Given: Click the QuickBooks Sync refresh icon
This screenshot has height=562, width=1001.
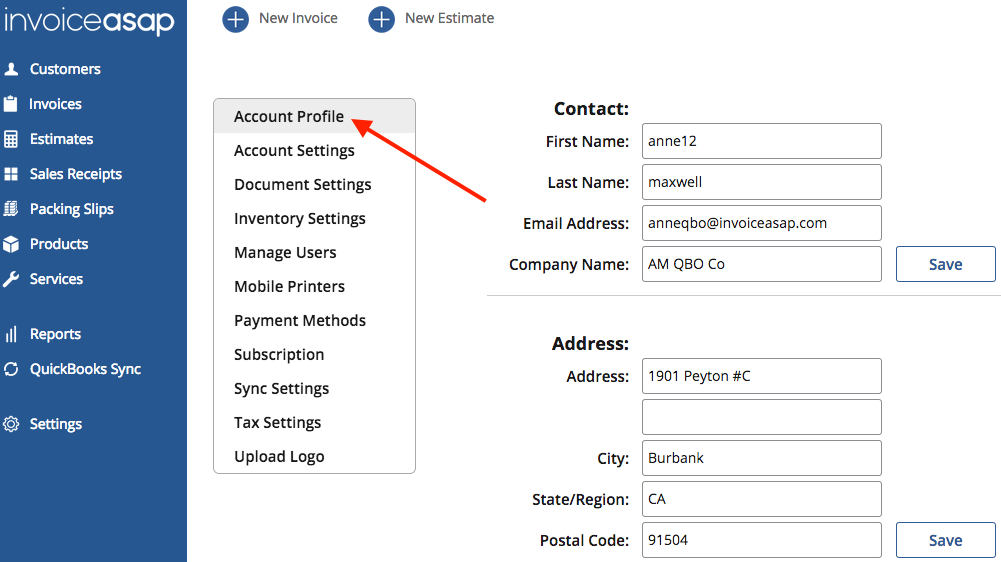Looking at the screenshot, I should (11, 369).
